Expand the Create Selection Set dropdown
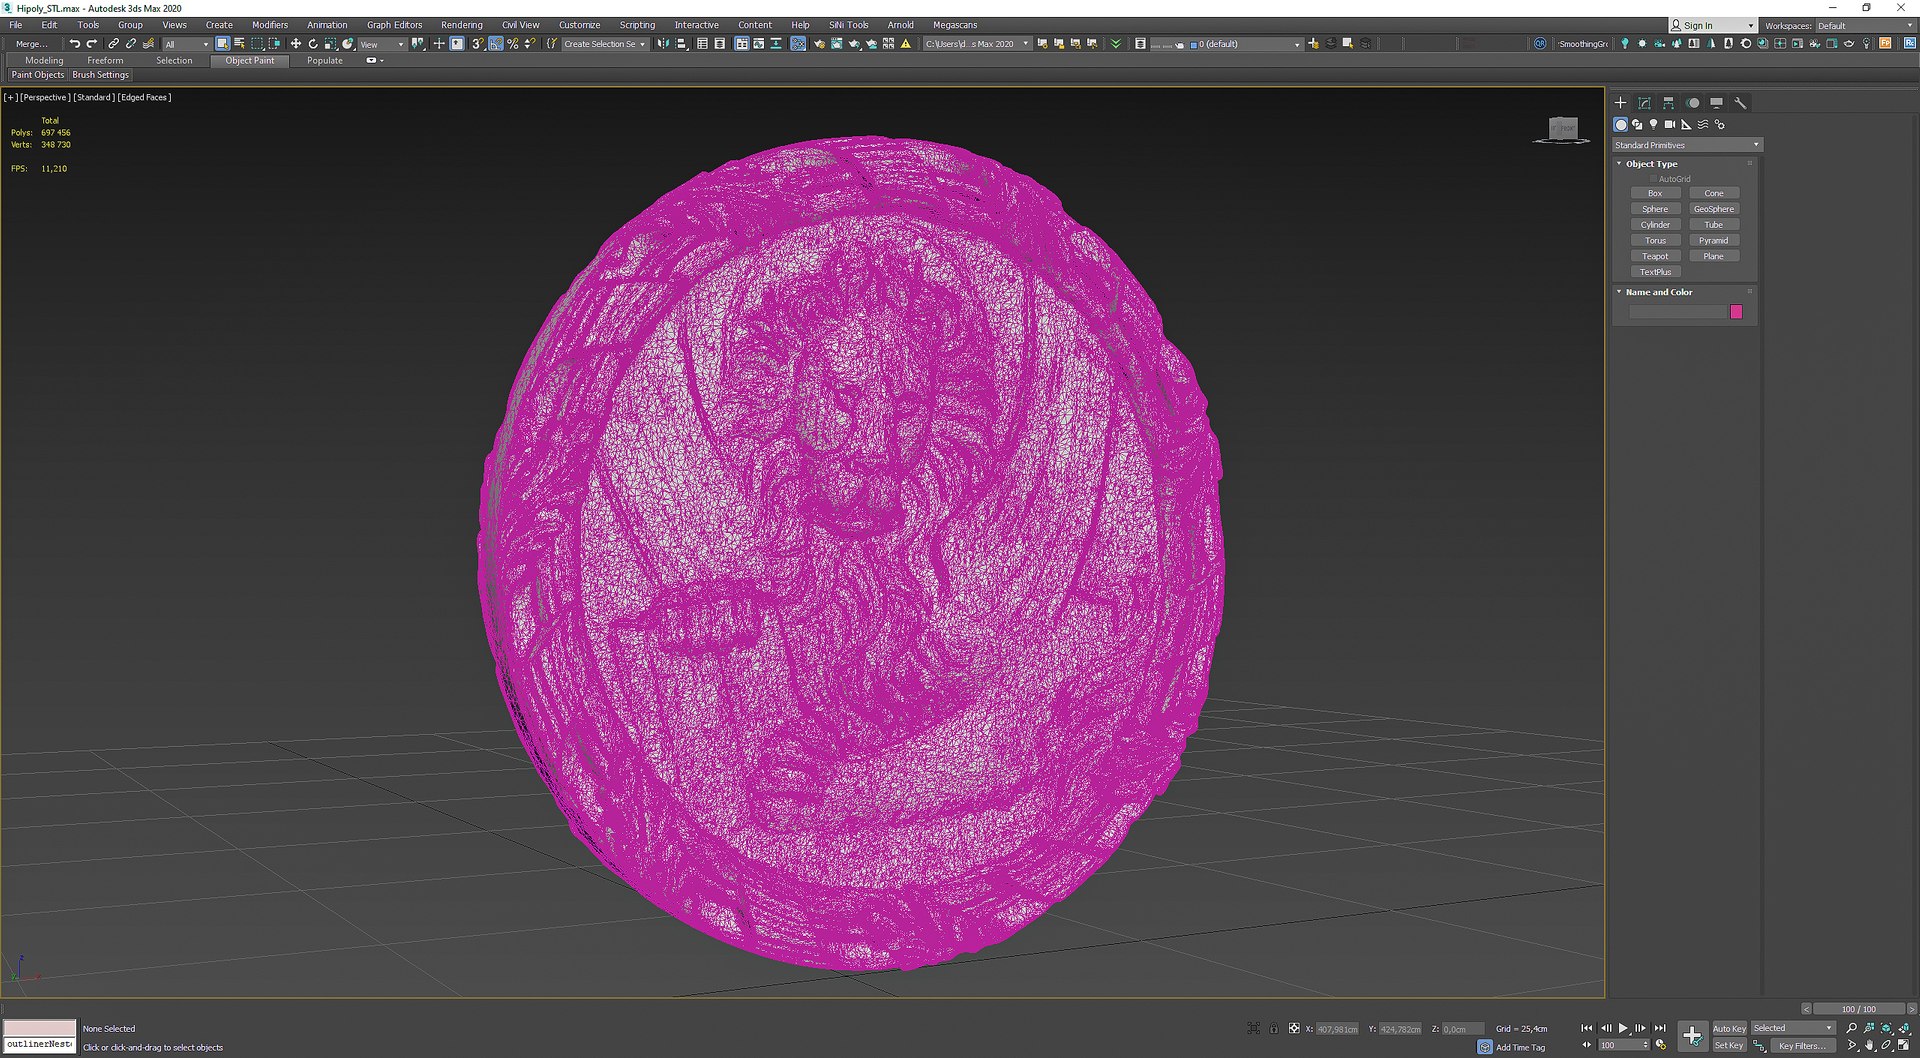The width and height of the screenshot is (1920, 1058). (x=604, y=44)
